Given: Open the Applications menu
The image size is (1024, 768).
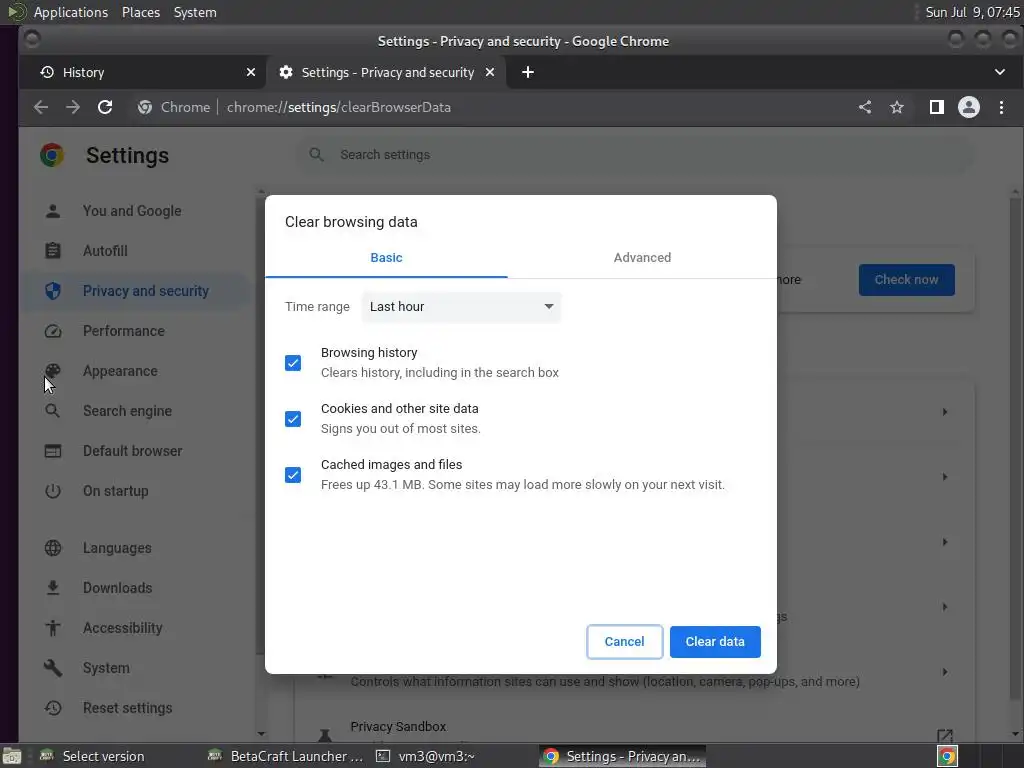Looking at the screenshot, I should tap(71, 12).
